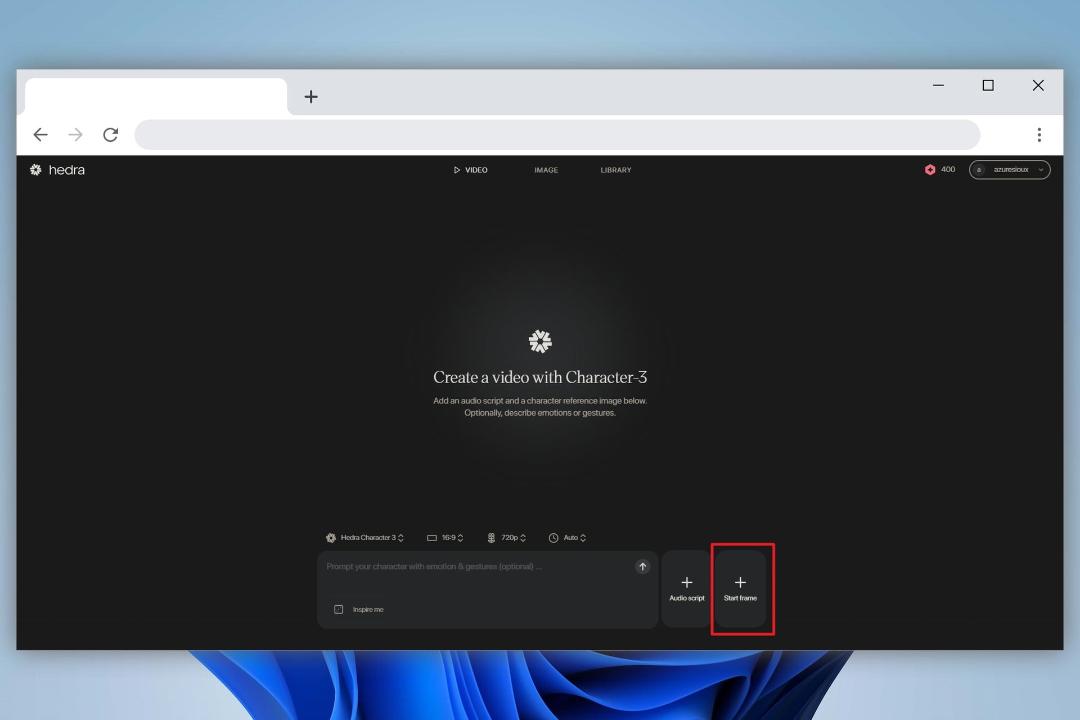The height and width of the screenshot is (720, 1080).
Task: Click the 400 credits count
Action: [x=948, y=169]
